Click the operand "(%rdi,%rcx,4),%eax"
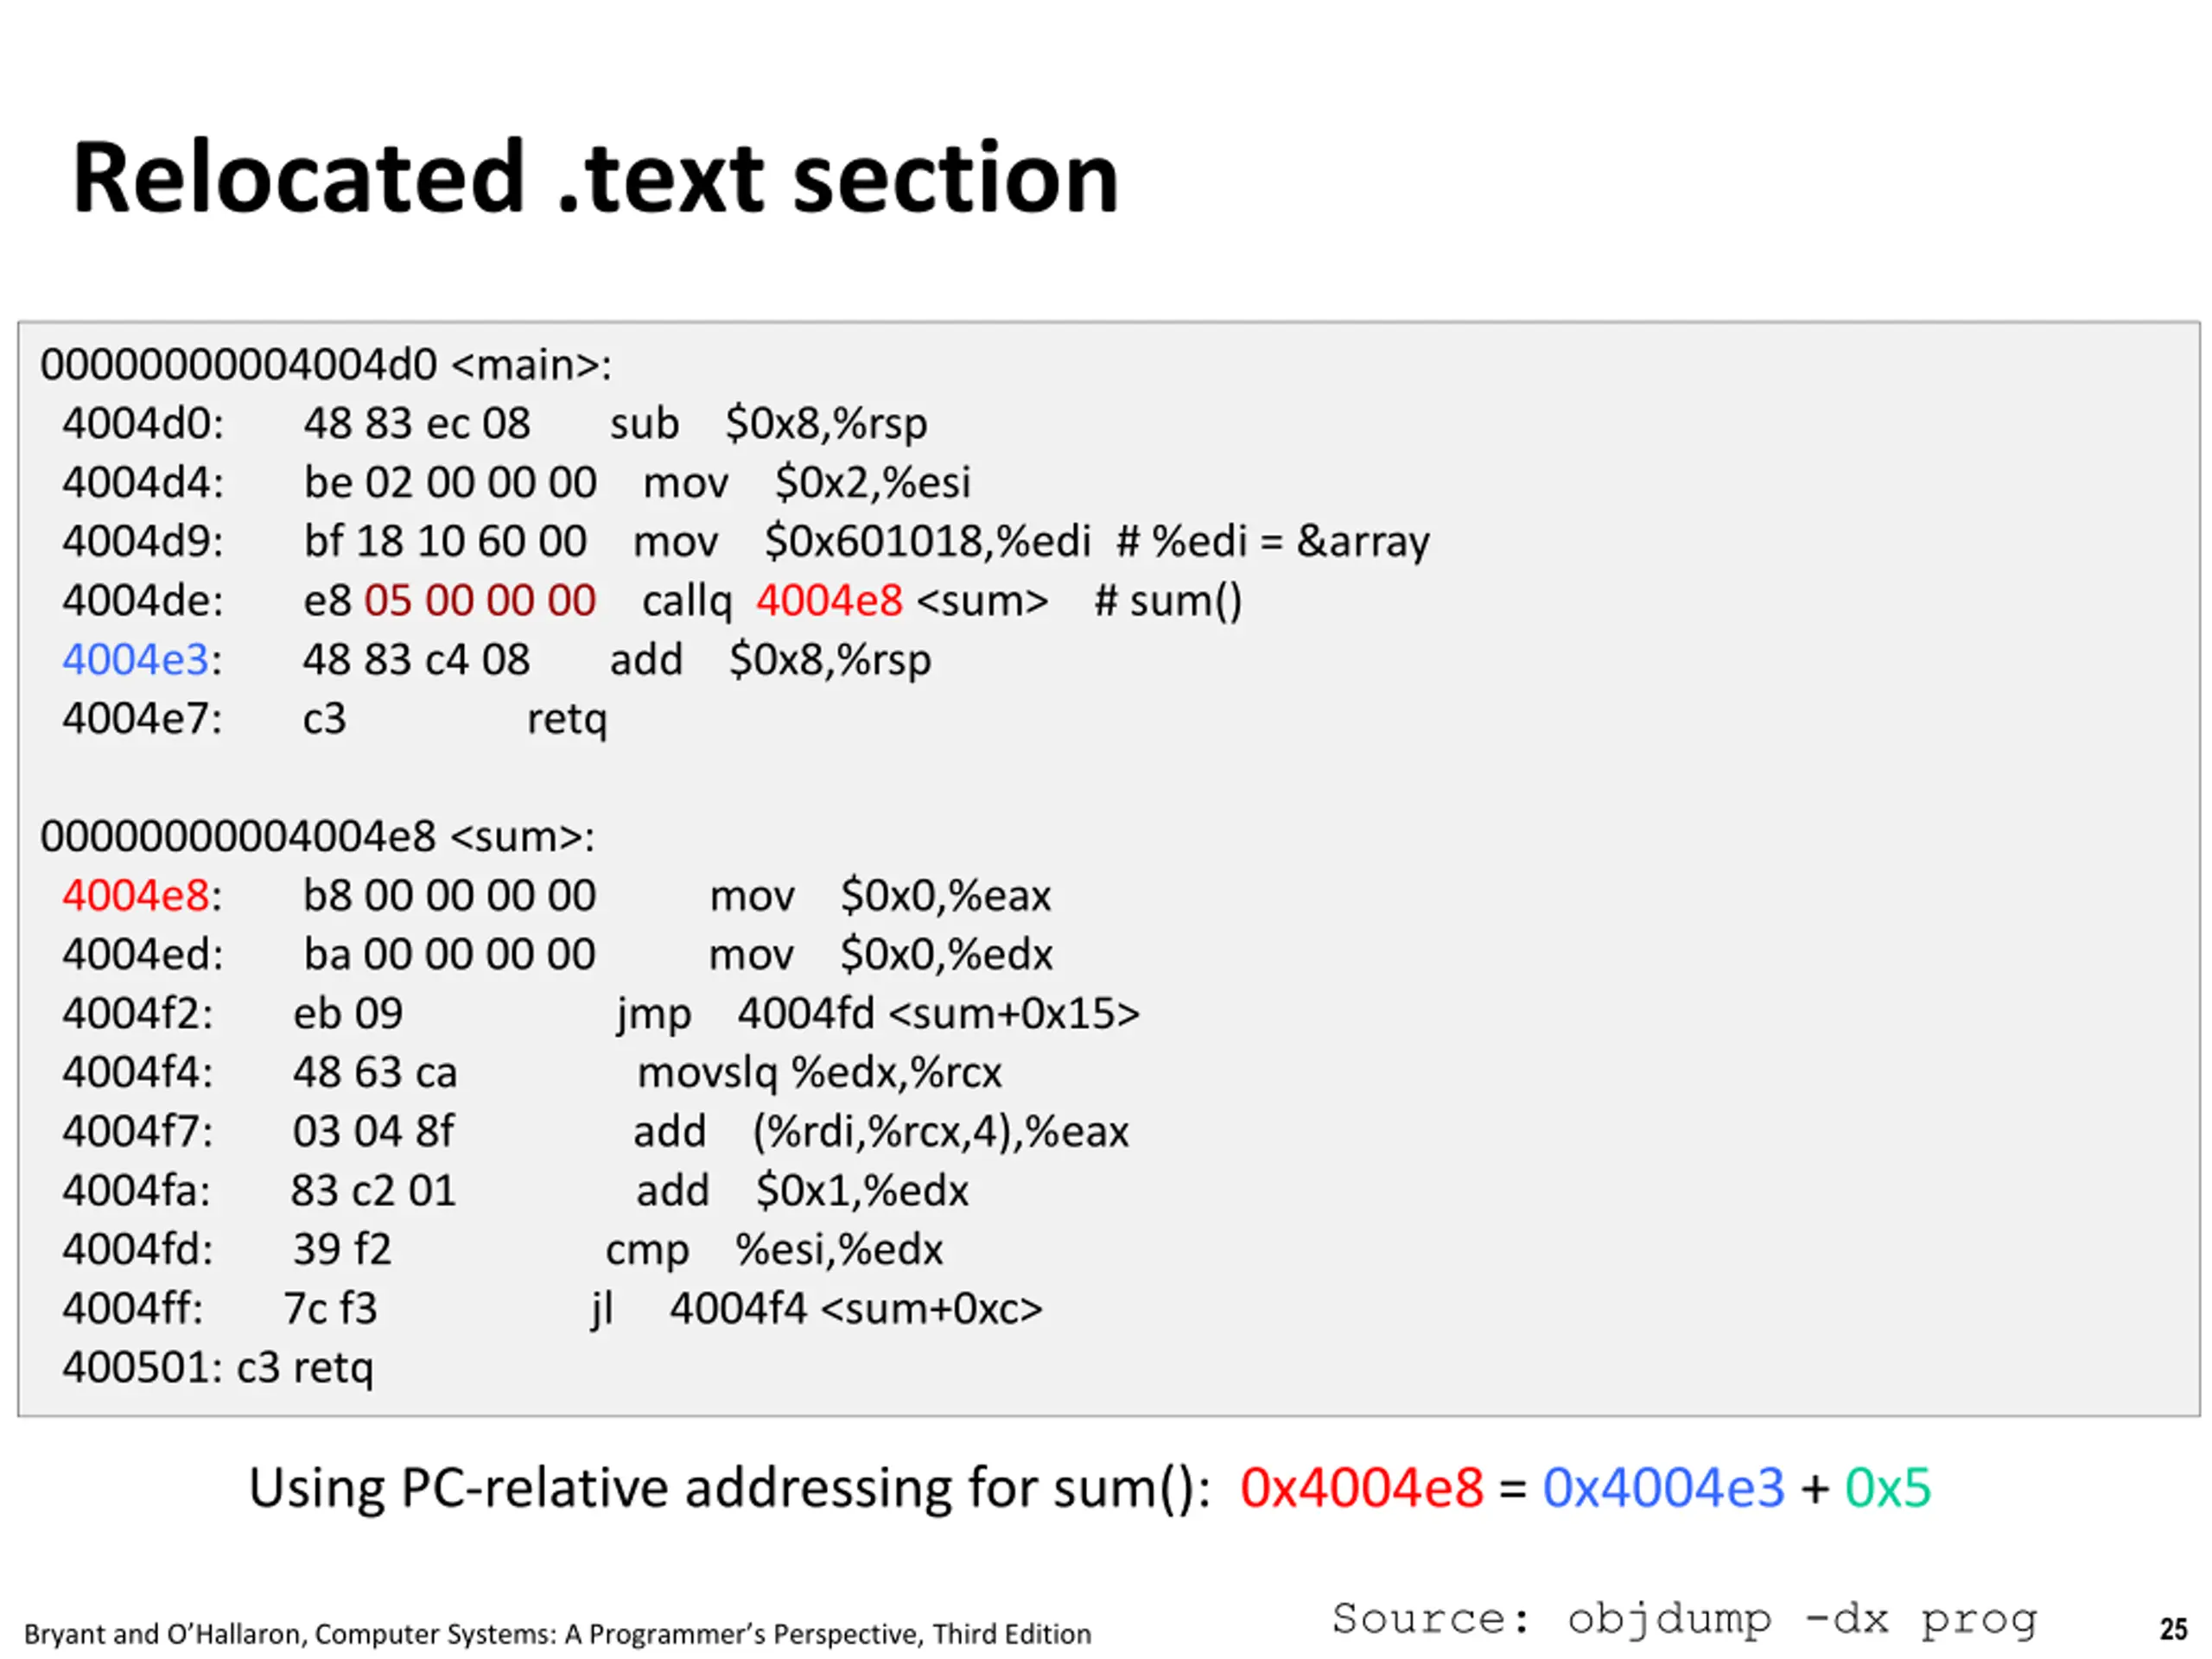Screen dimensions: 2212x1659 (940, 1132)
